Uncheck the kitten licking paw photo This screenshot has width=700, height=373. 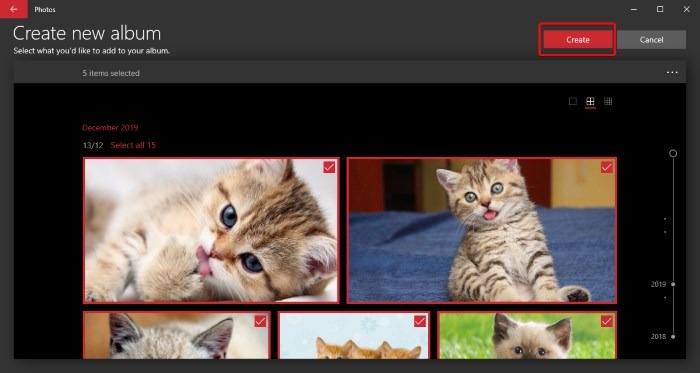(329, 167)
